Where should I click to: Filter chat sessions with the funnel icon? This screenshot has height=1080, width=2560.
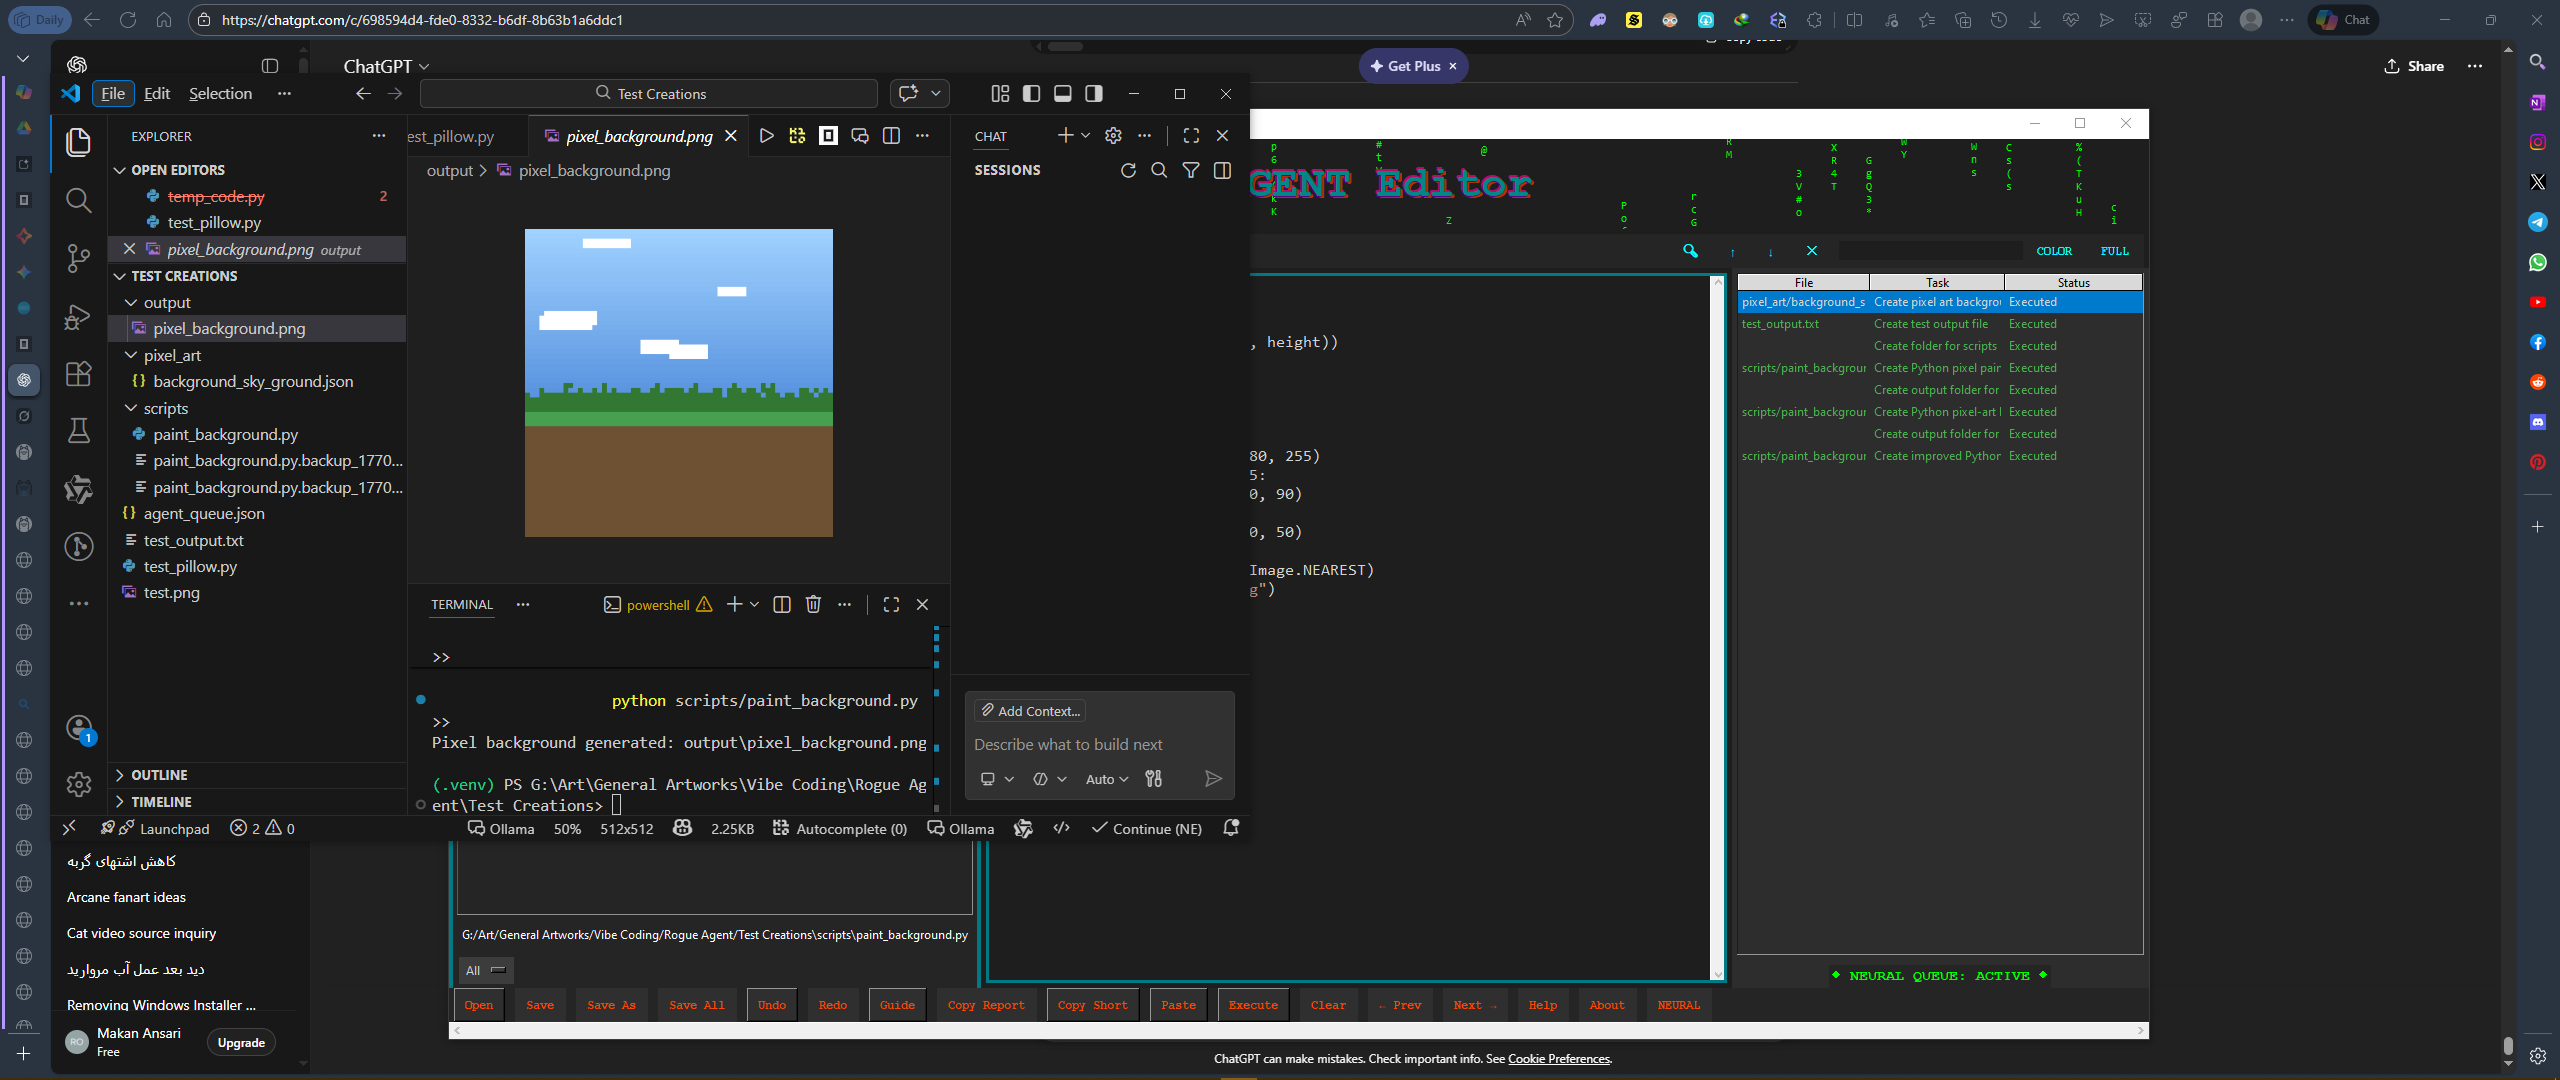click(1191, 170)
